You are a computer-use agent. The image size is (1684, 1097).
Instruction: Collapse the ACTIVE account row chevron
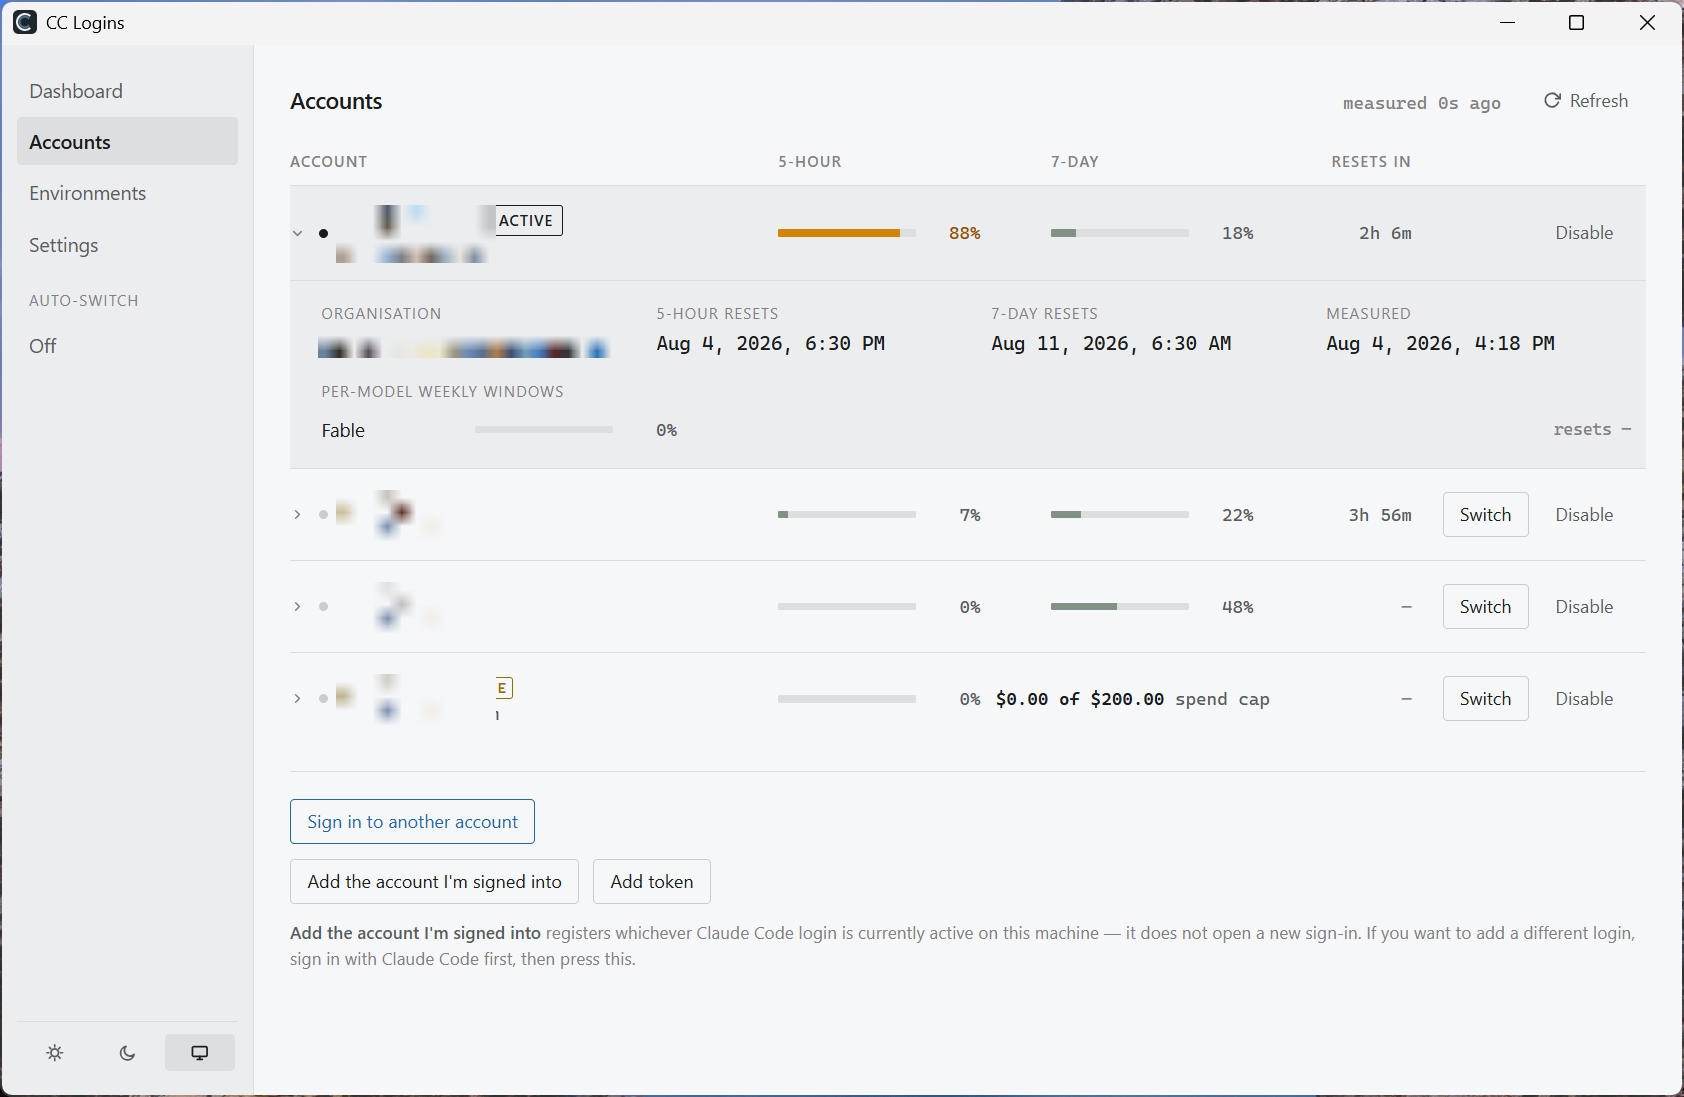[297, 233]
